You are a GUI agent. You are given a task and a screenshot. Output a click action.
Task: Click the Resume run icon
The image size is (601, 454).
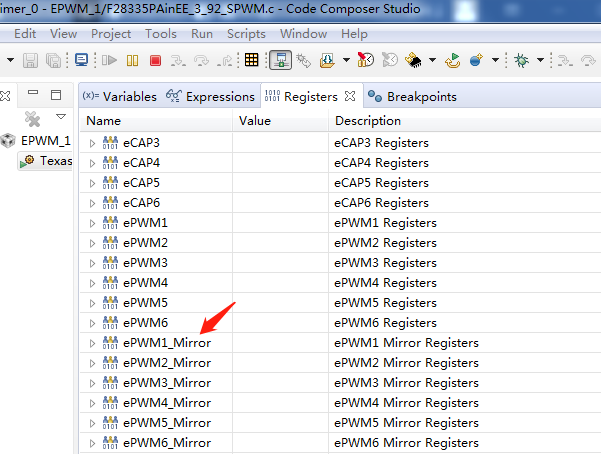[x=109, y=60]
